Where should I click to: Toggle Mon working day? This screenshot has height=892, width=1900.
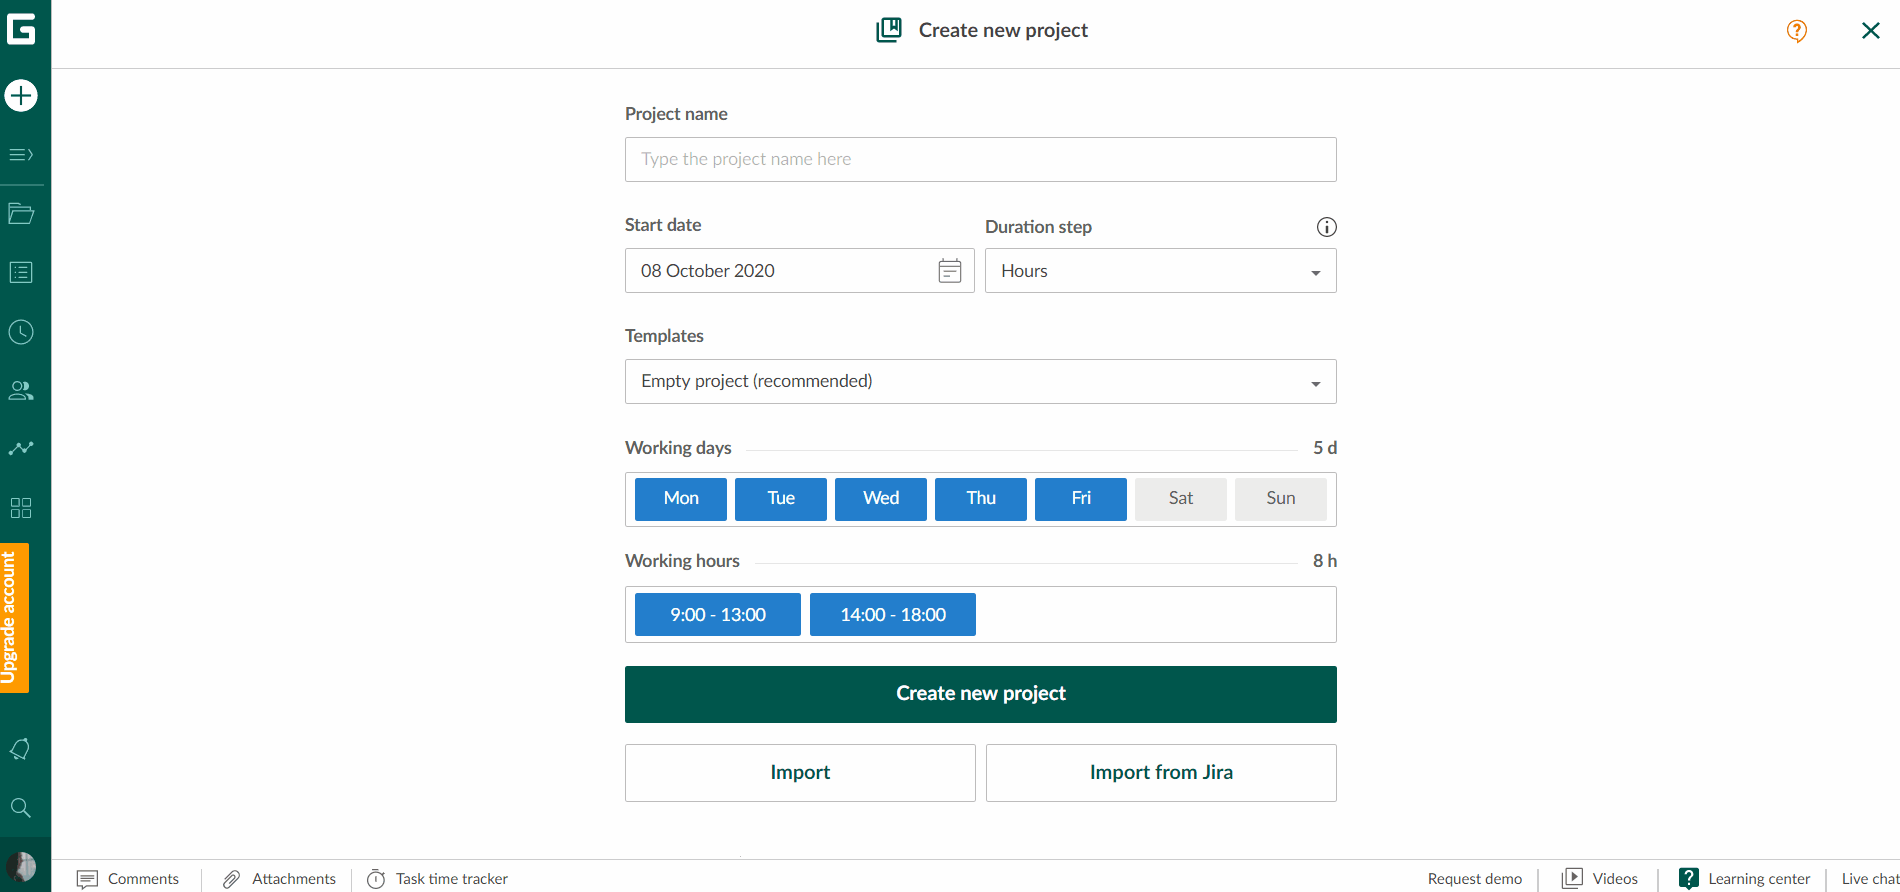point(681,499)
